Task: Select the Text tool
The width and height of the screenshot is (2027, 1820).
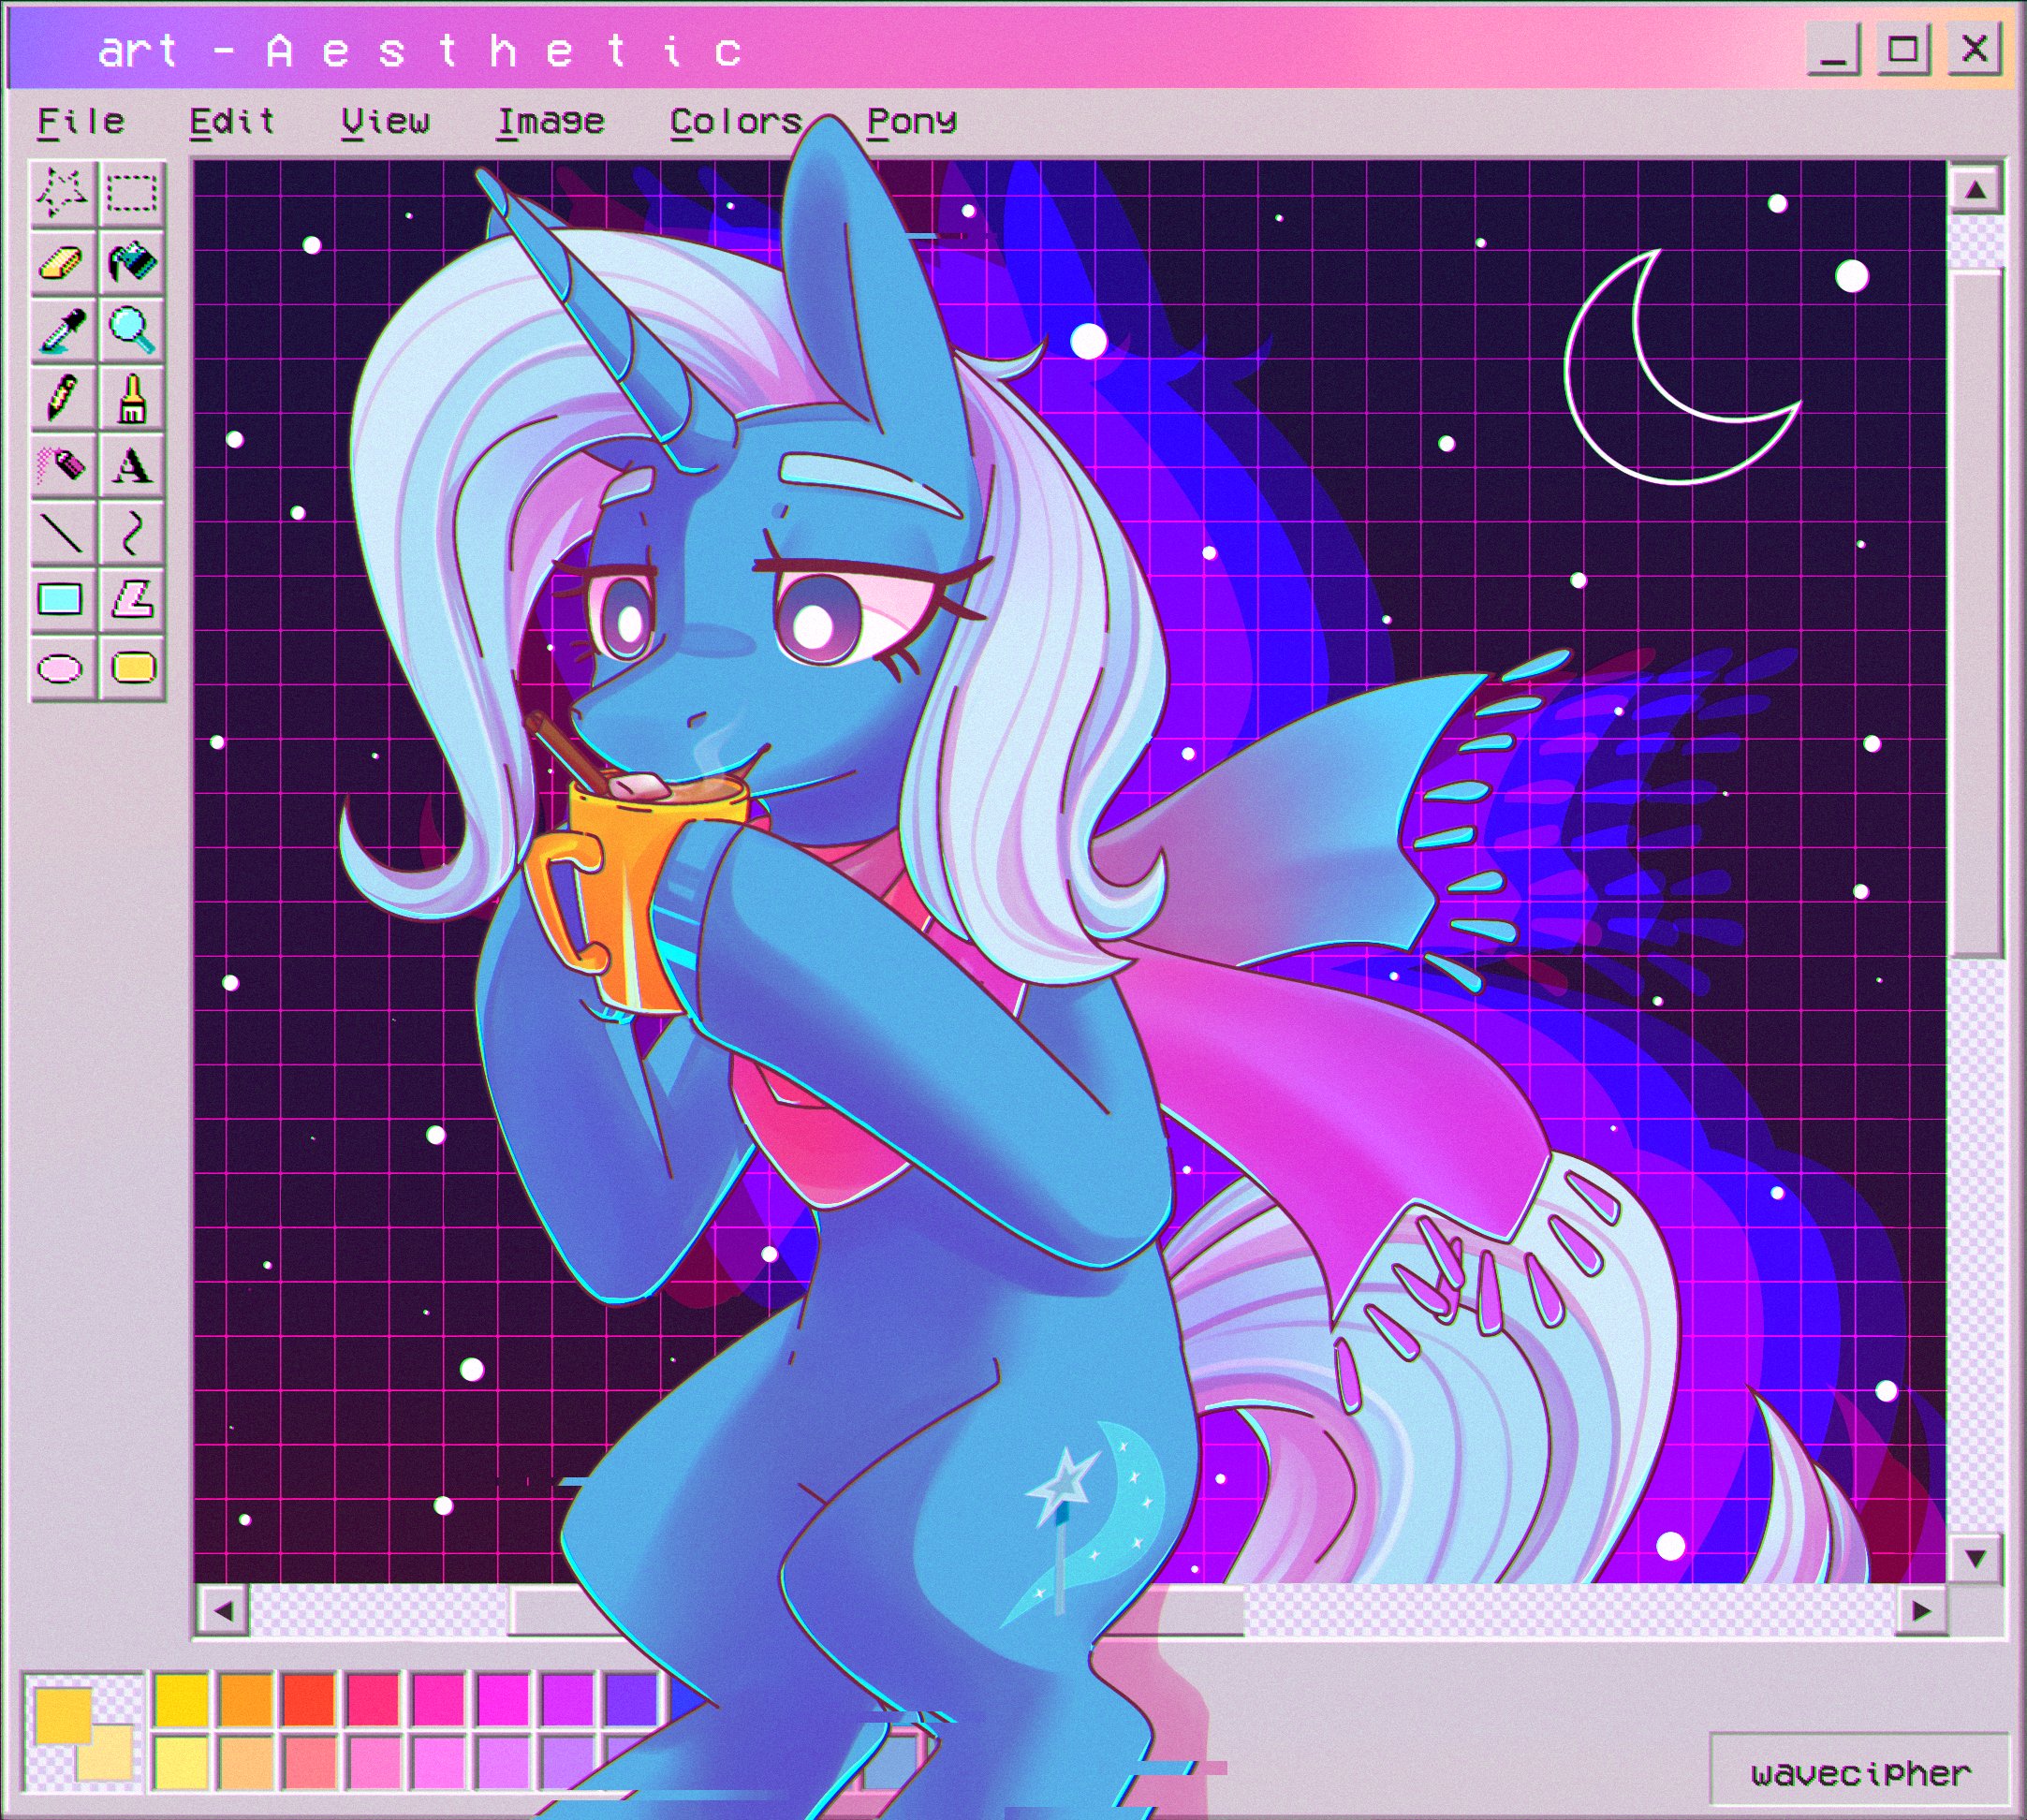Action: (132, 465)
